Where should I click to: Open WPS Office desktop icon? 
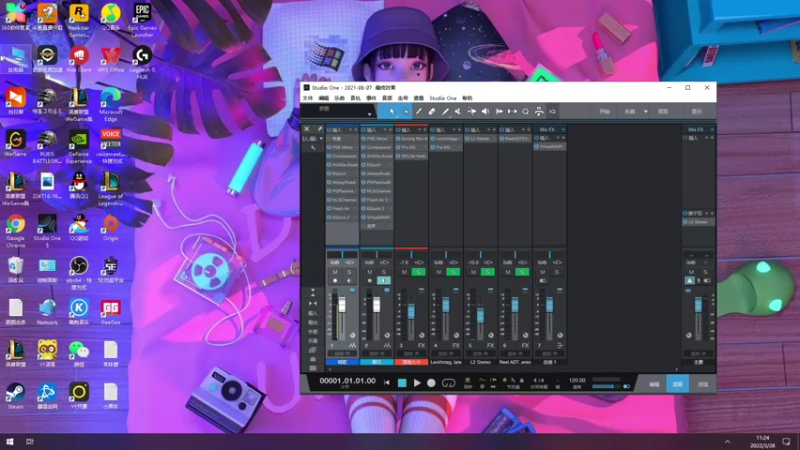click(x=111, y=60)
